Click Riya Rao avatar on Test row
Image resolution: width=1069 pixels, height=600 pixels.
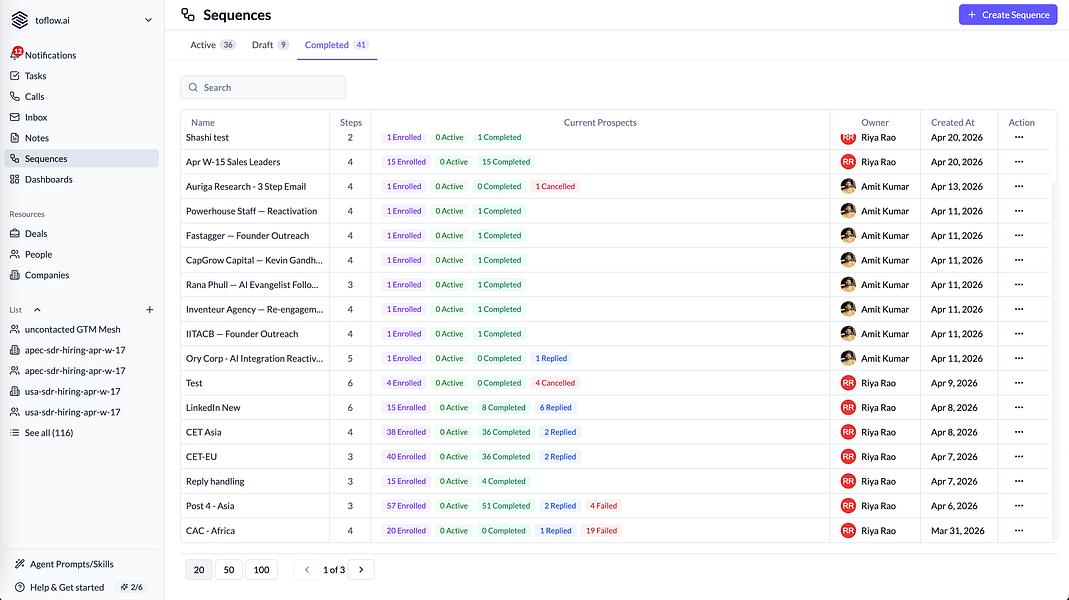pos(848,383)
